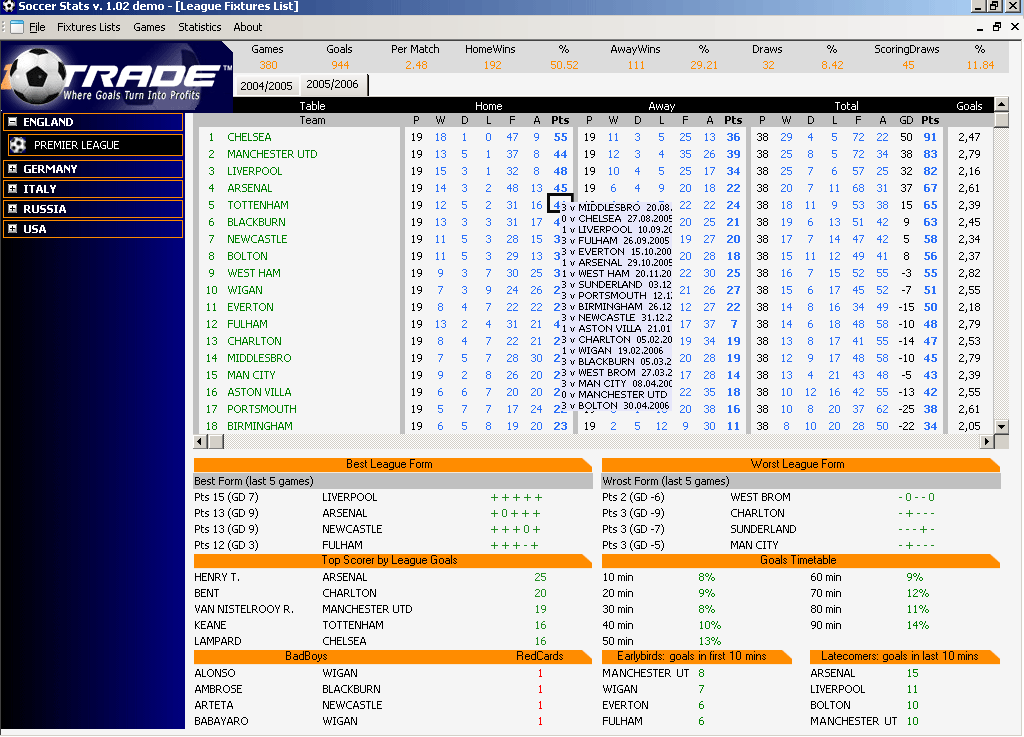
Task: Expand the RUSSIA tree node
Action: point(12,210)
